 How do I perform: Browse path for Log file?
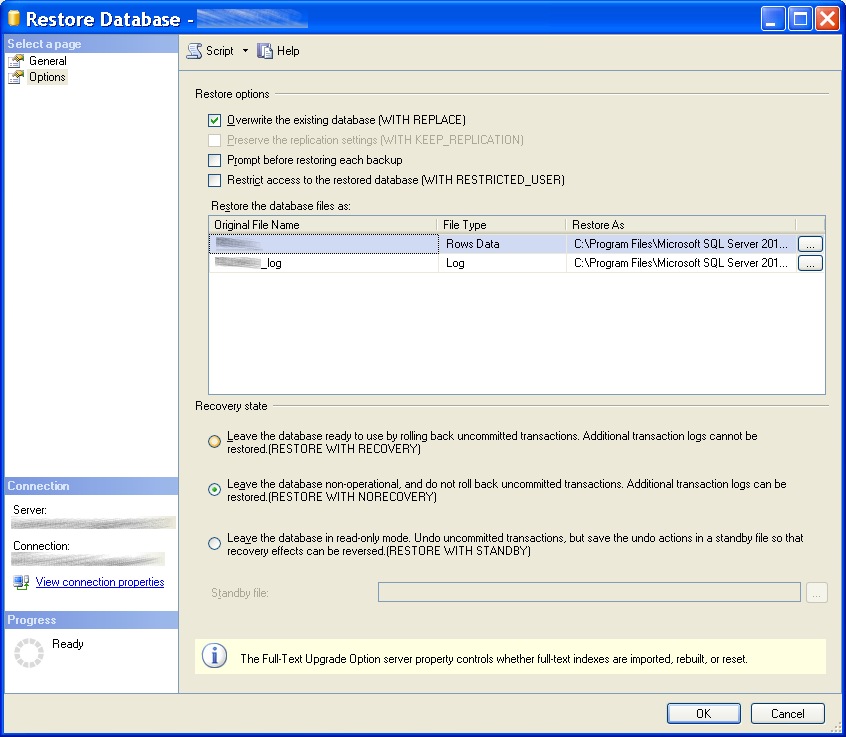pos(810,263)
